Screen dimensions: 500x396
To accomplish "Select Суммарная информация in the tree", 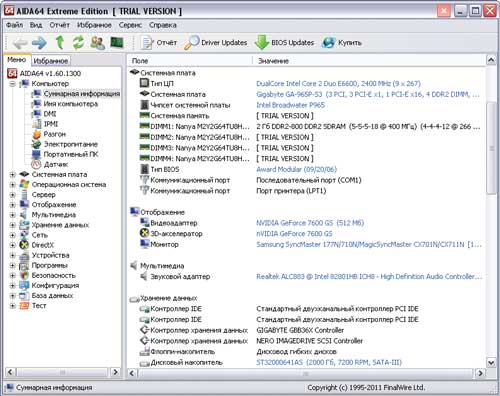I will pyautogui.click(x=82, y=94).
